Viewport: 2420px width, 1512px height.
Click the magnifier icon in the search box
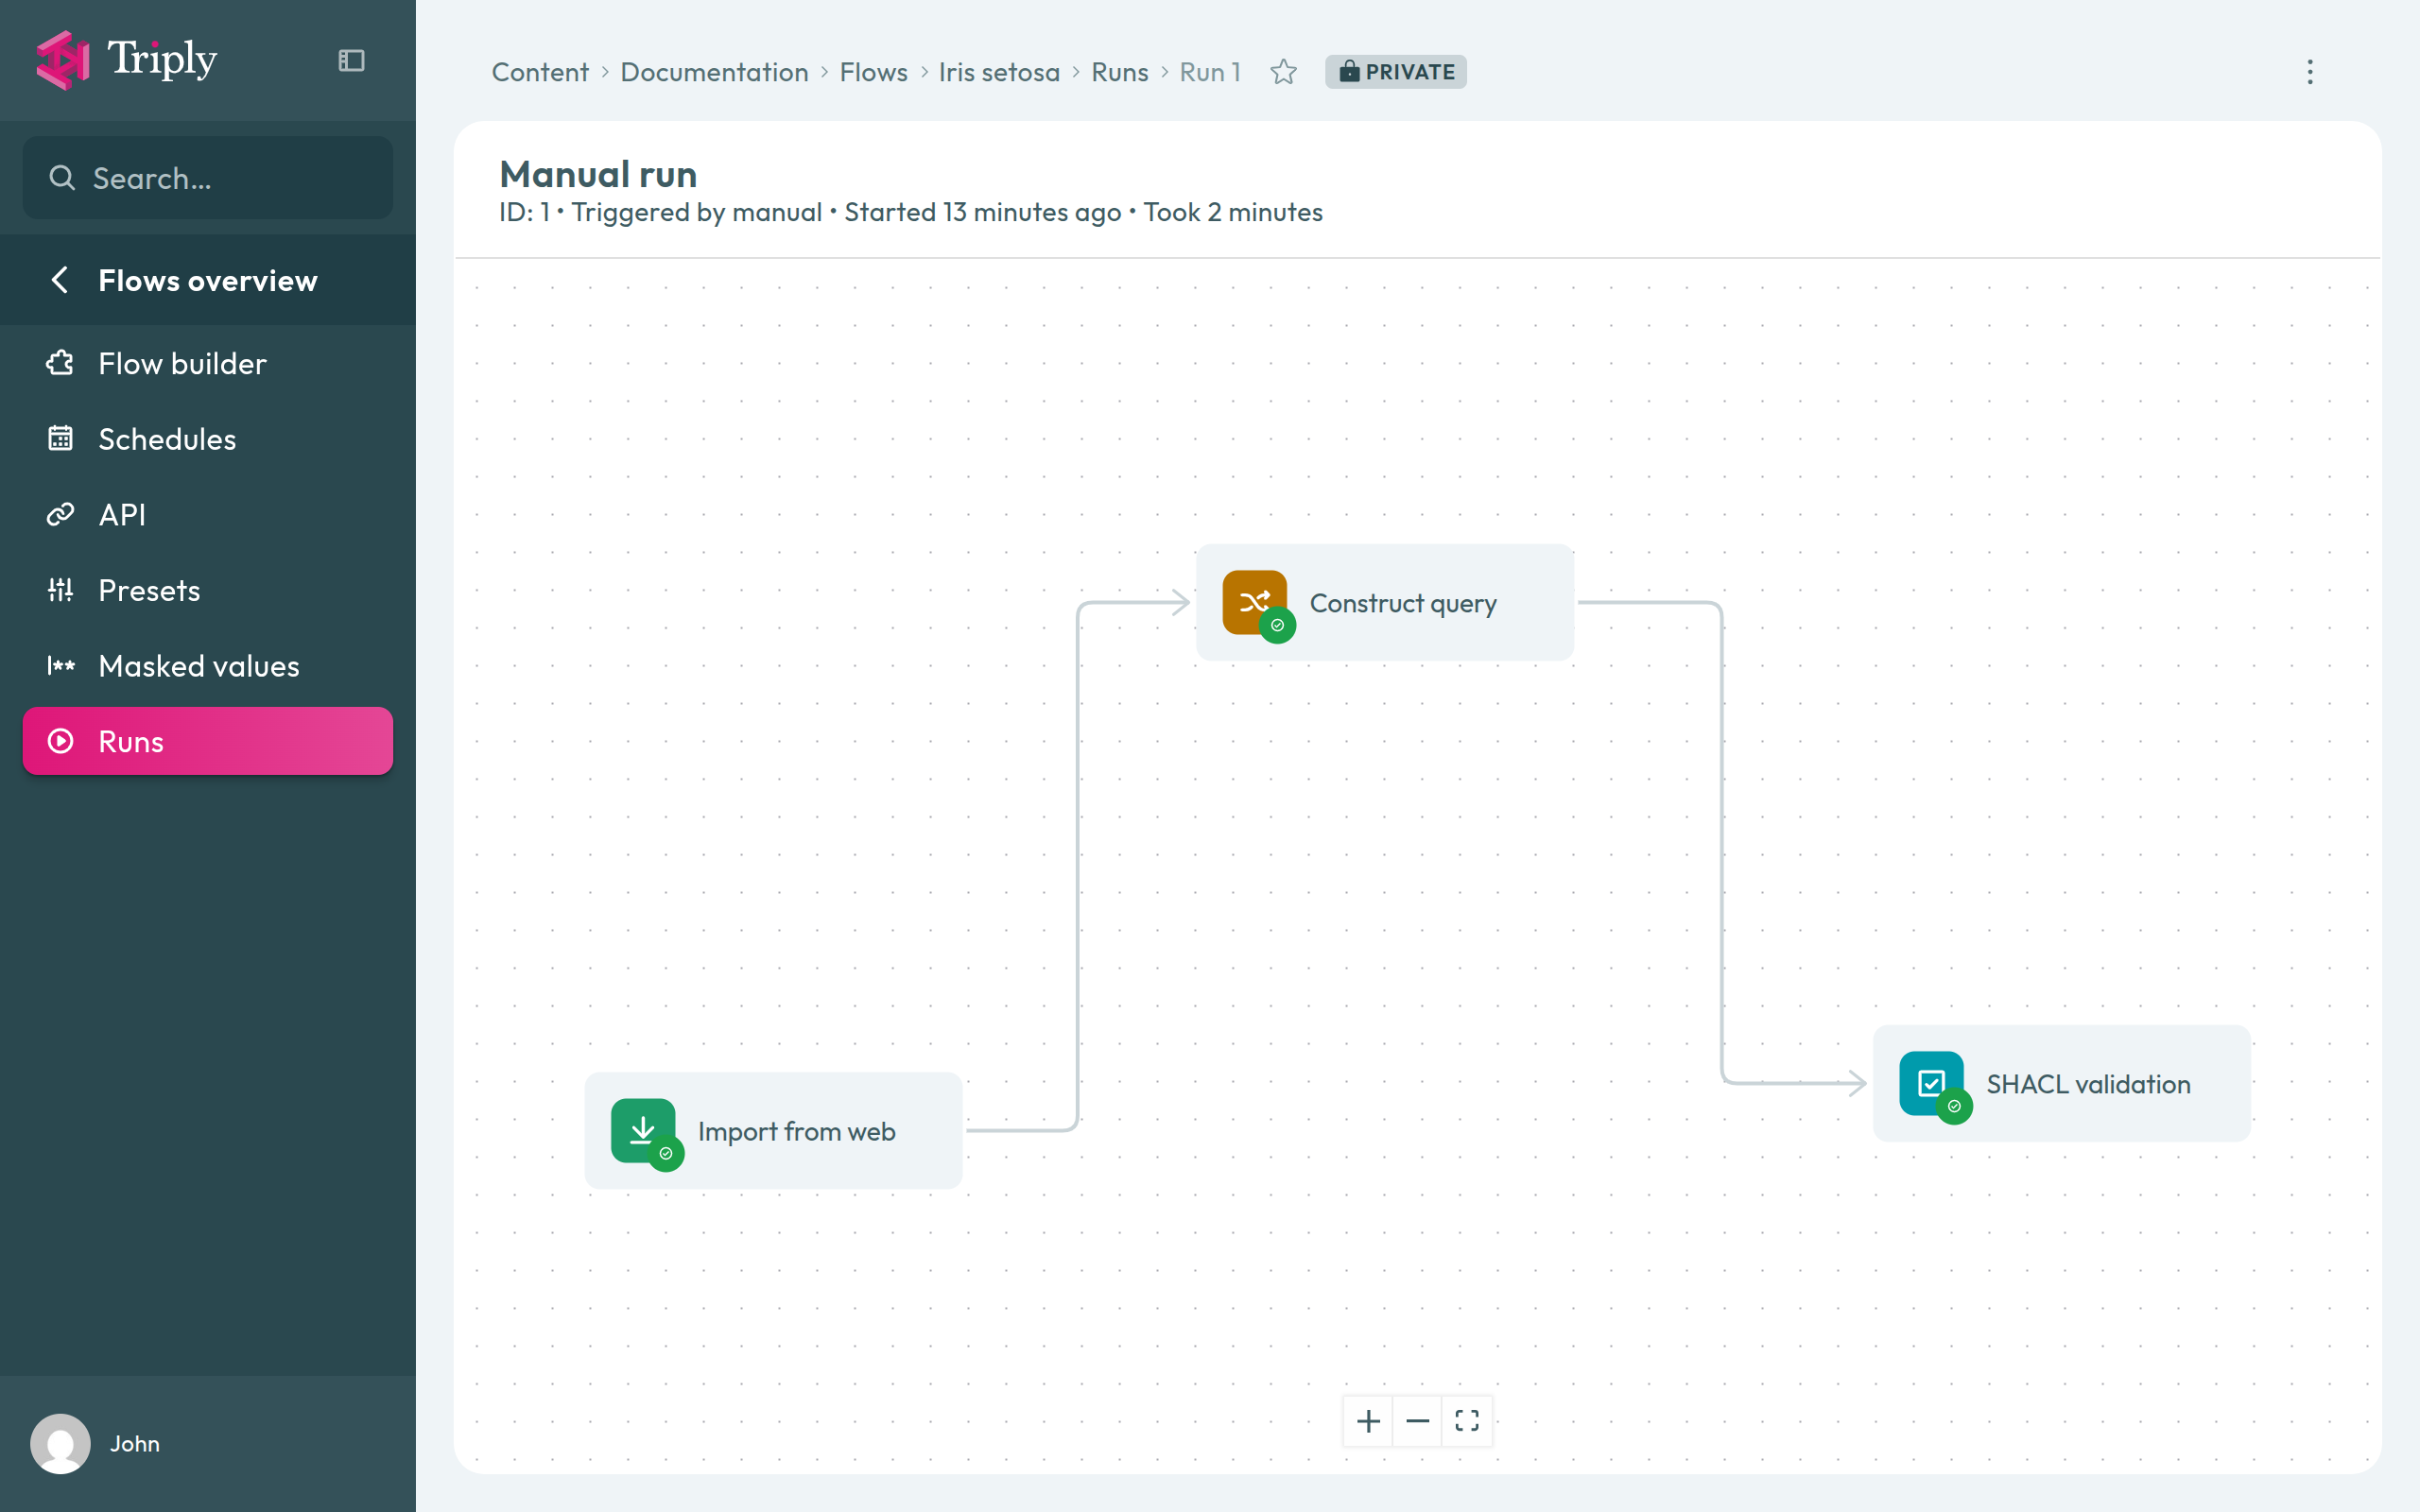click(62, 178)
